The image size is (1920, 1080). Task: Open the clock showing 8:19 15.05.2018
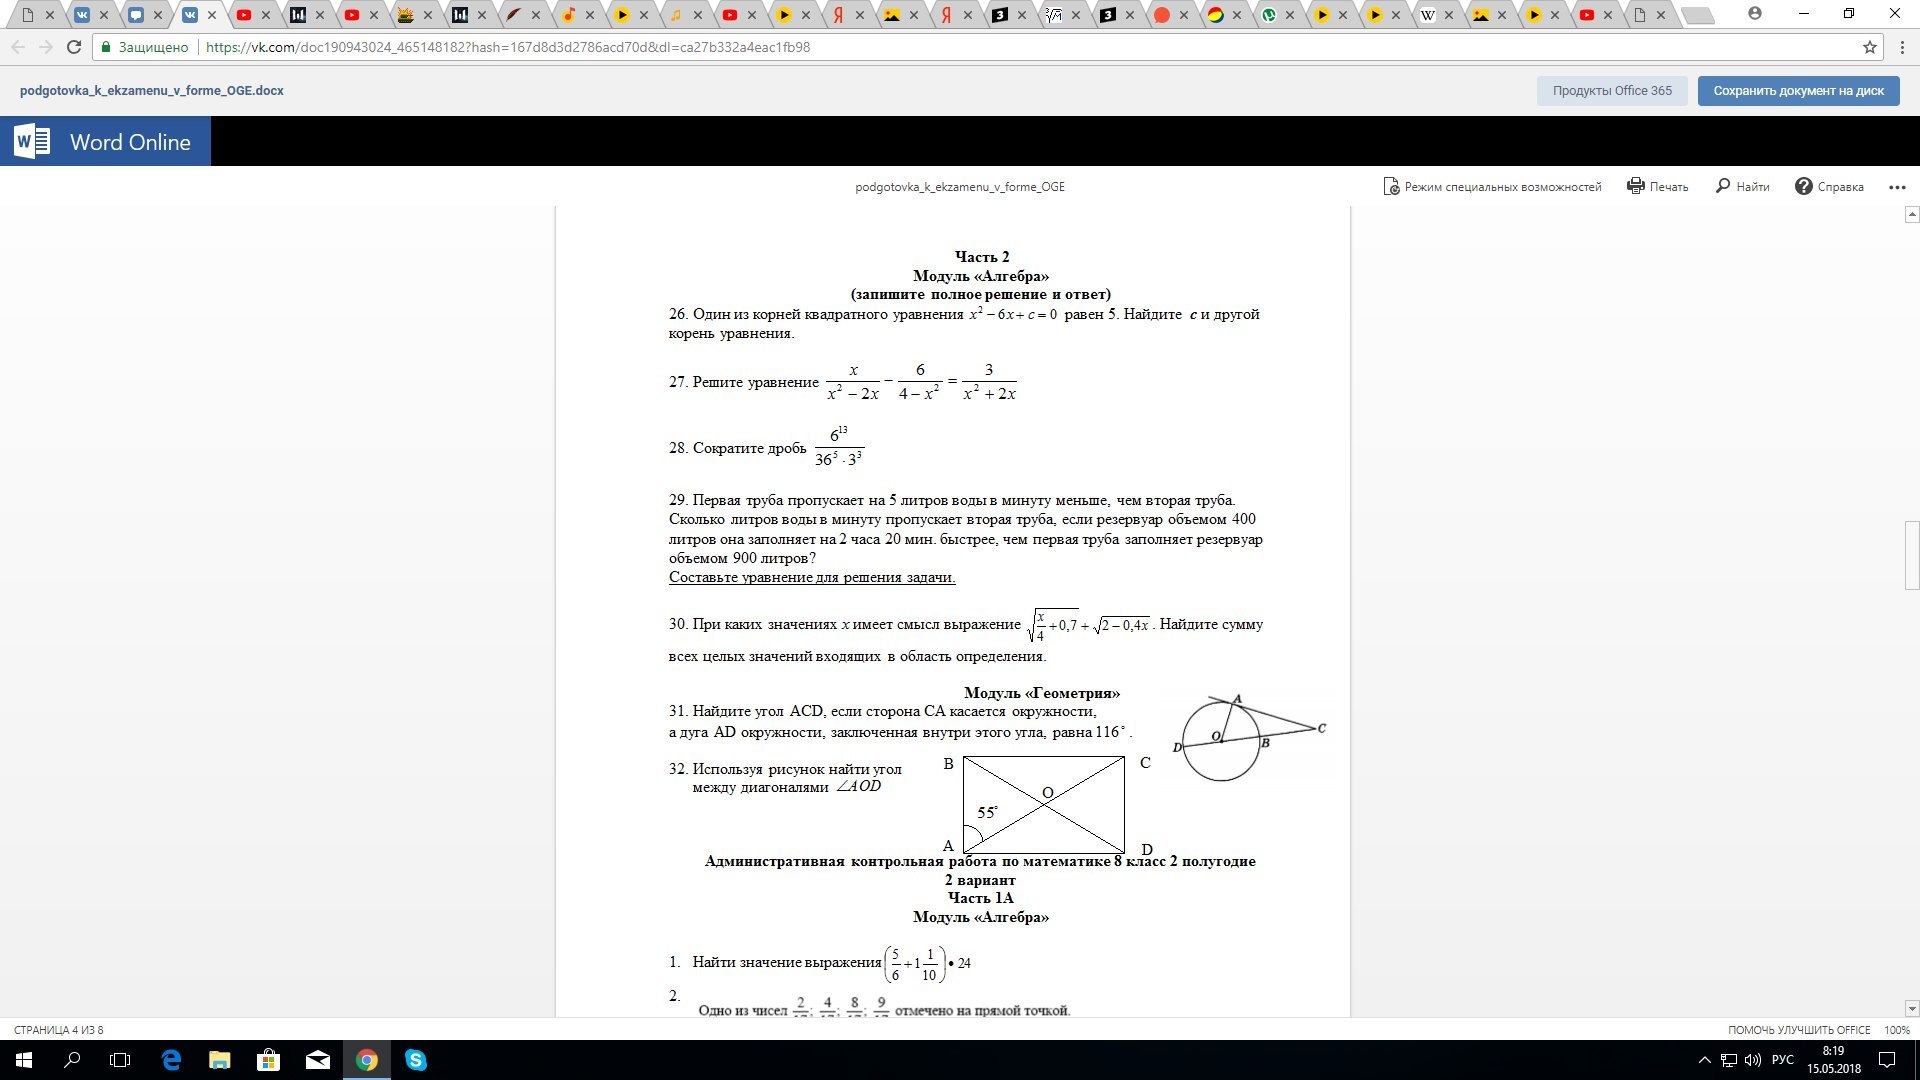1833,1060
